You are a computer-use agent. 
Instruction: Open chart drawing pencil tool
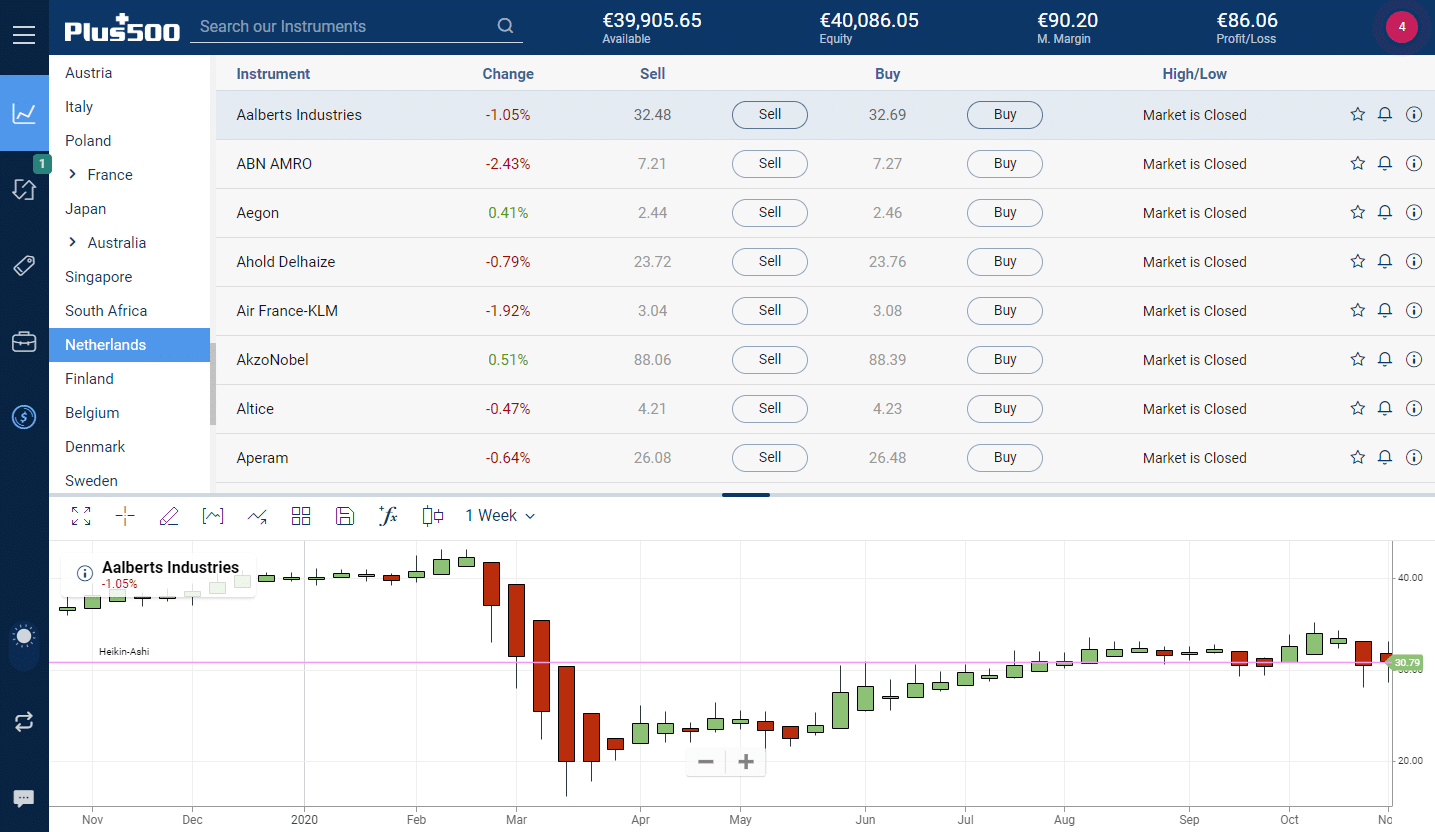tap(169, 516)
